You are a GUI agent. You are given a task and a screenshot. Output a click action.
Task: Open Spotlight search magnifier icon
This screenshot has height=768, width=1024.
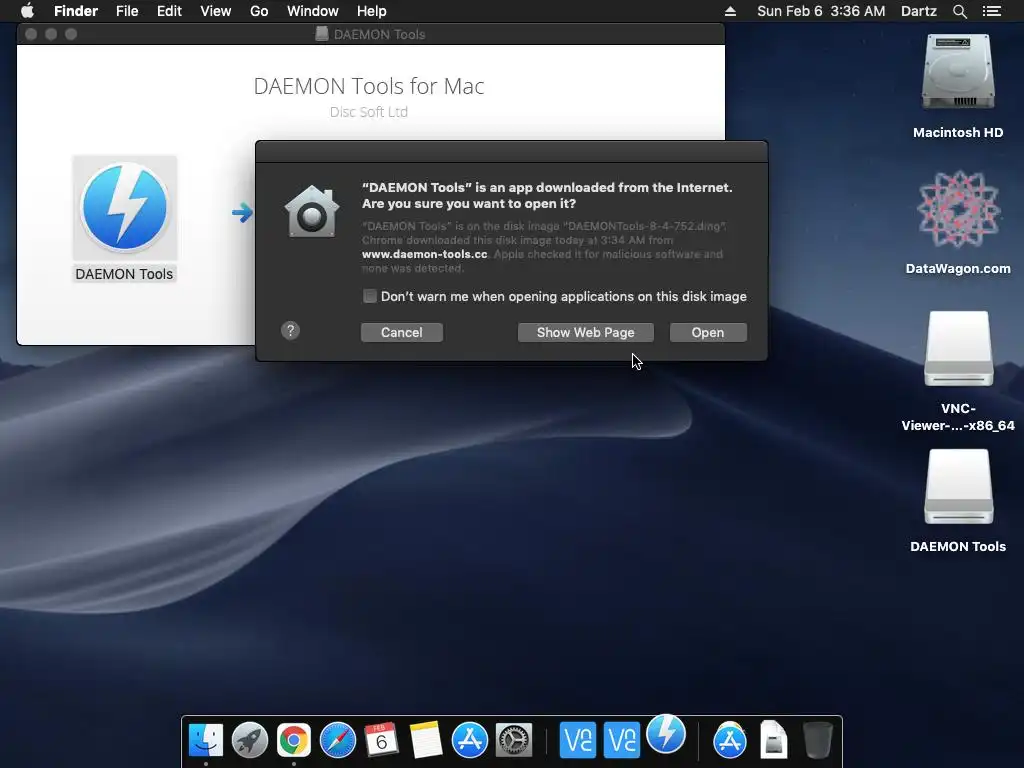(959, 11)
